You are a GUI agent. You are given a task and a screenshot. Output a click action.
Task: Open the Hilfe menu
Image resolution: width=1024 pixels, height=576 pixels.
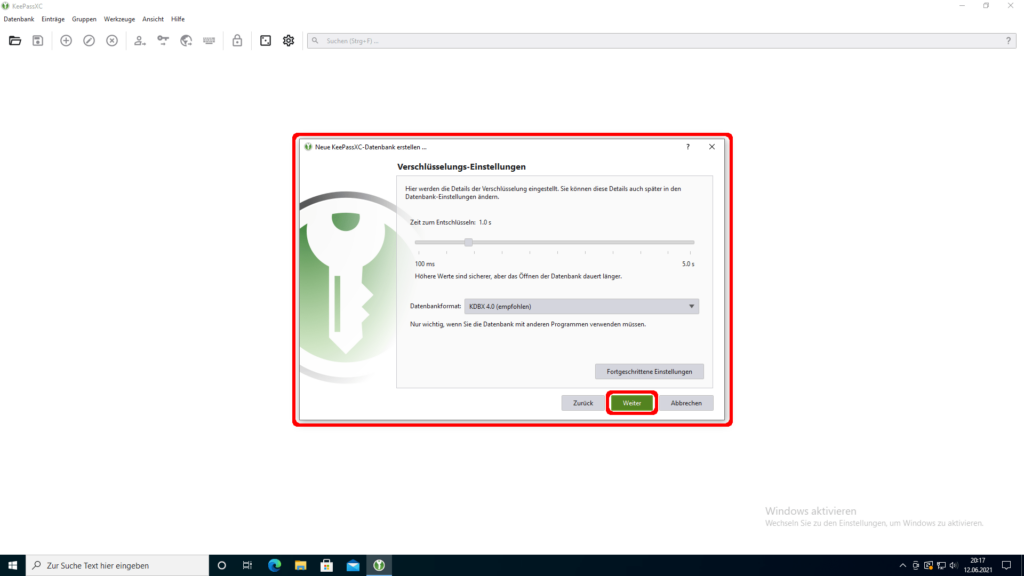(178, 20)
